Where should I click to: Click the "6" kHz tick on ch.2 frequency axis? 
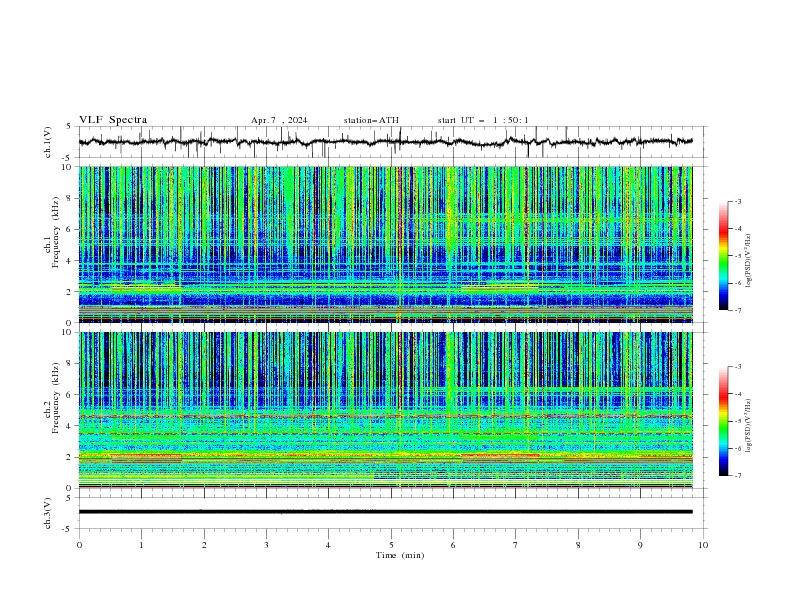pos(71,395)
